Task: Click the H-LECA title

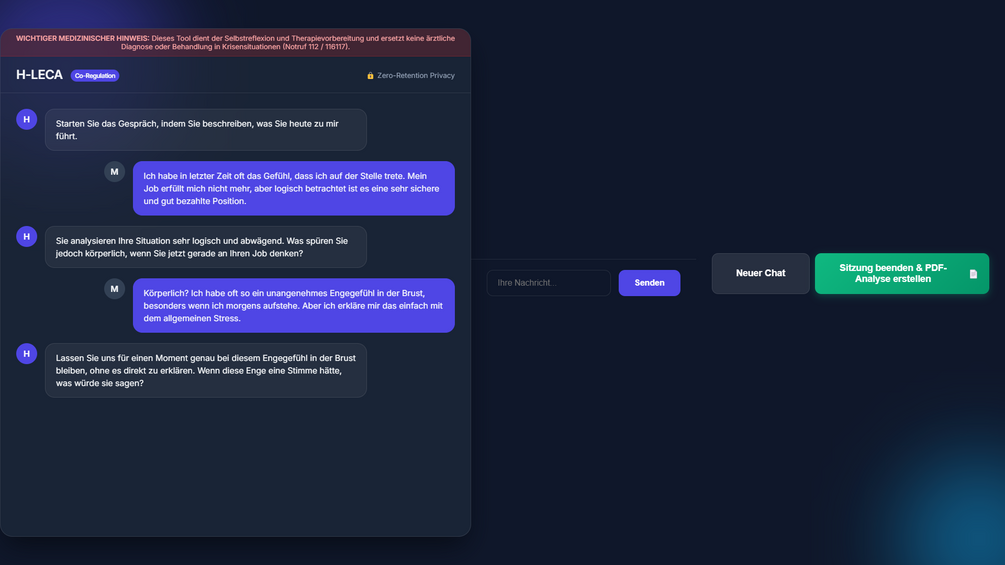Action: [39, 75]
